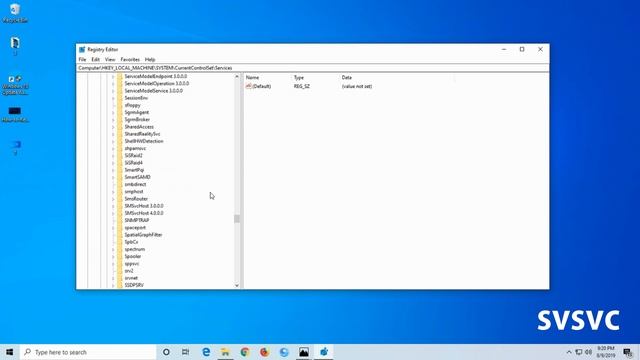Click the folder icon beside SMSvcHost 4.0.0.0
The height and width of the screenshot is (360, 640).
(x=120, y=213)
